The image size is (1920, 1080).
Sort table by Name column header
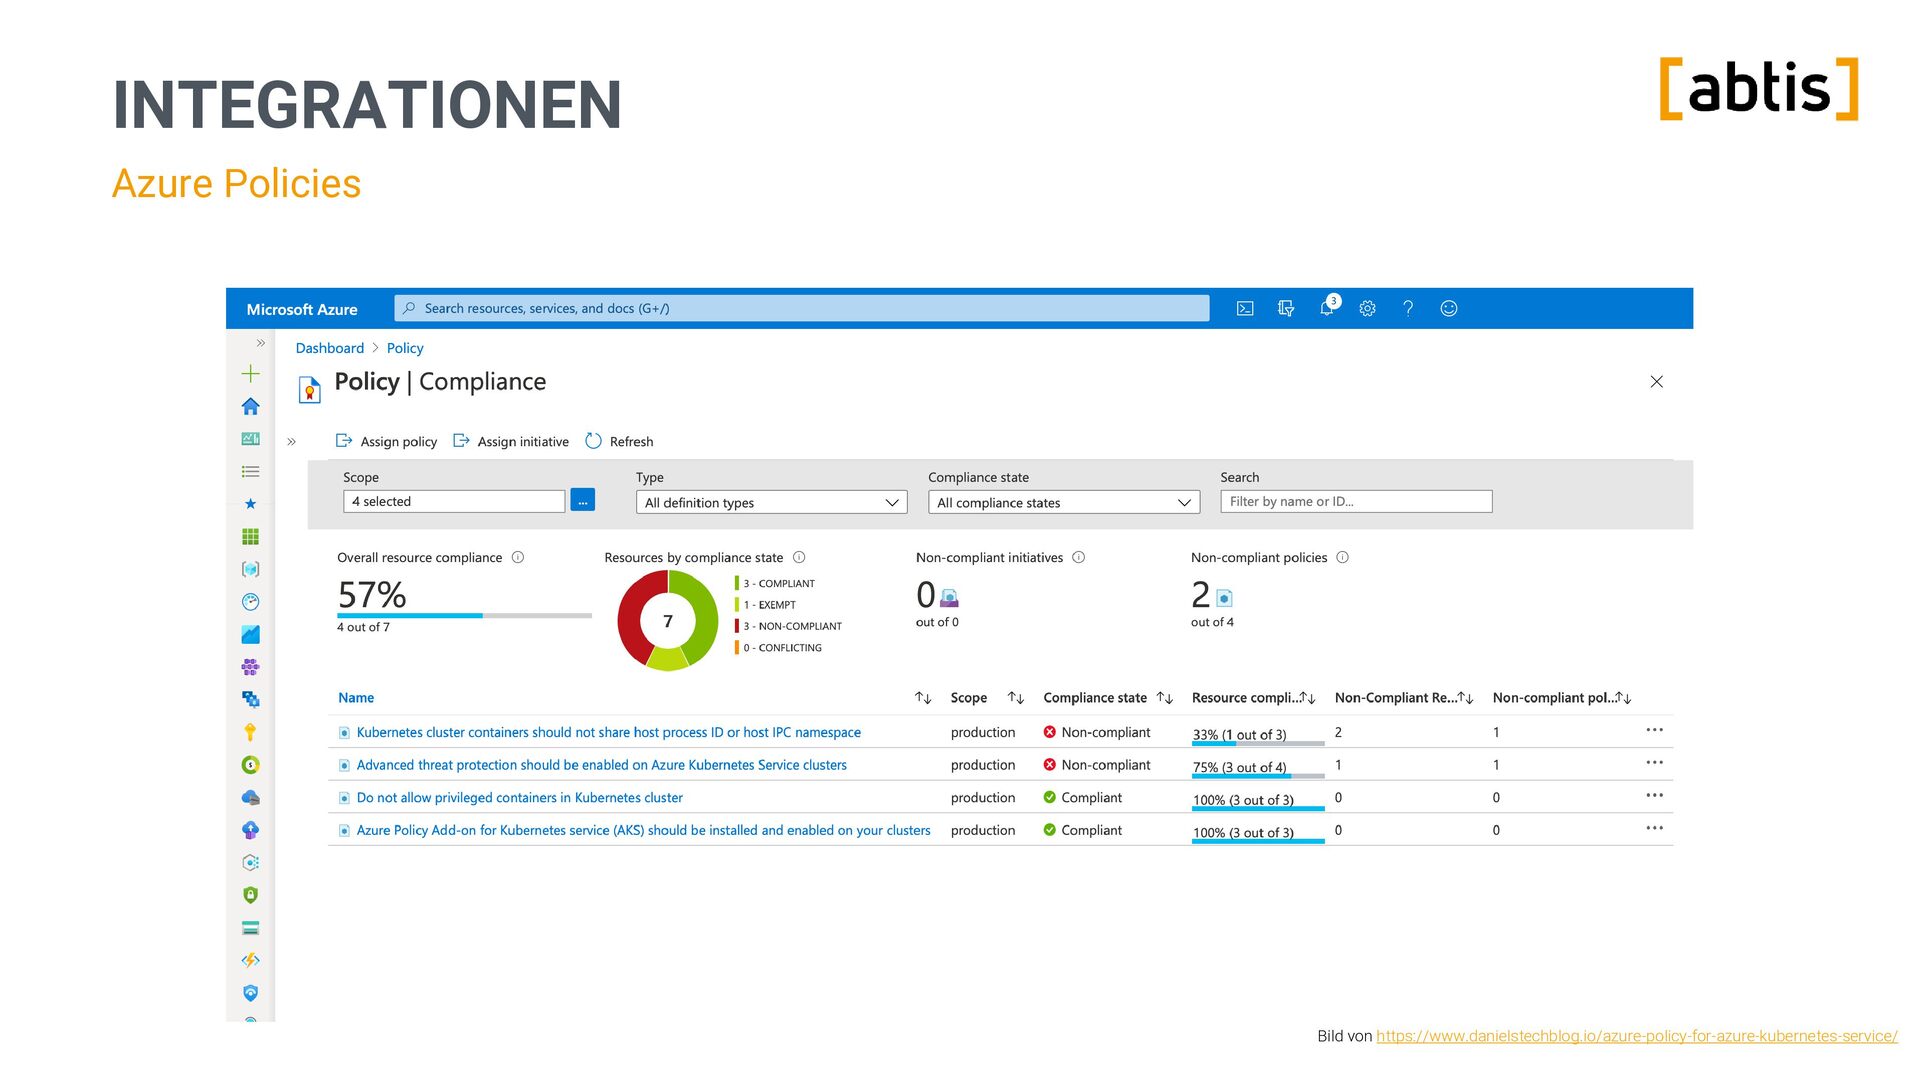[x=356, y=698]
